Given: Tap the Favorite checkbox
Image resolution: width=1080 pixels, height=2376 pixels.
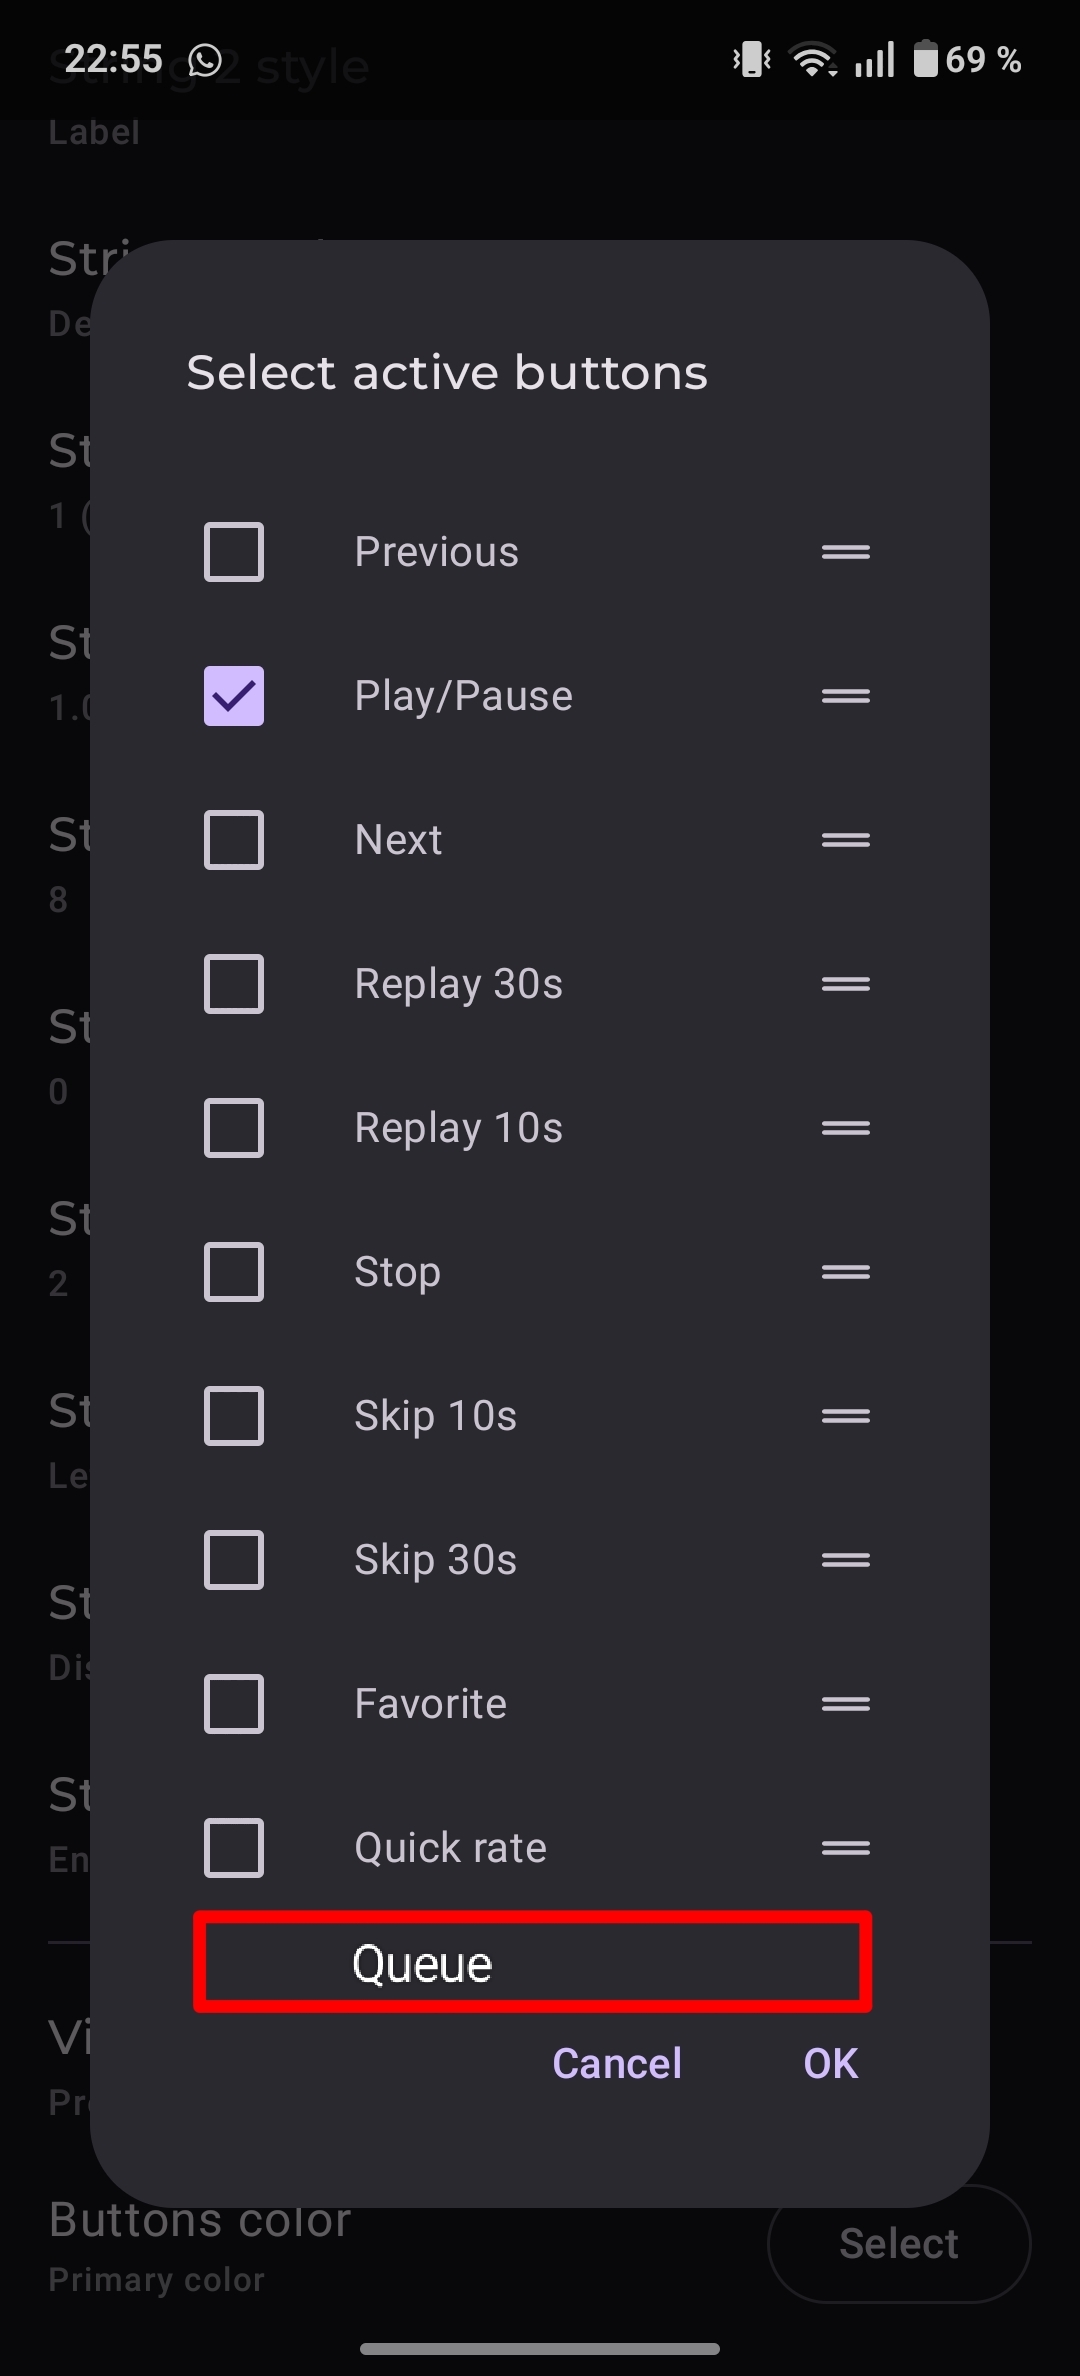Looking at the screenshot, I should (x=234, y=1704).
